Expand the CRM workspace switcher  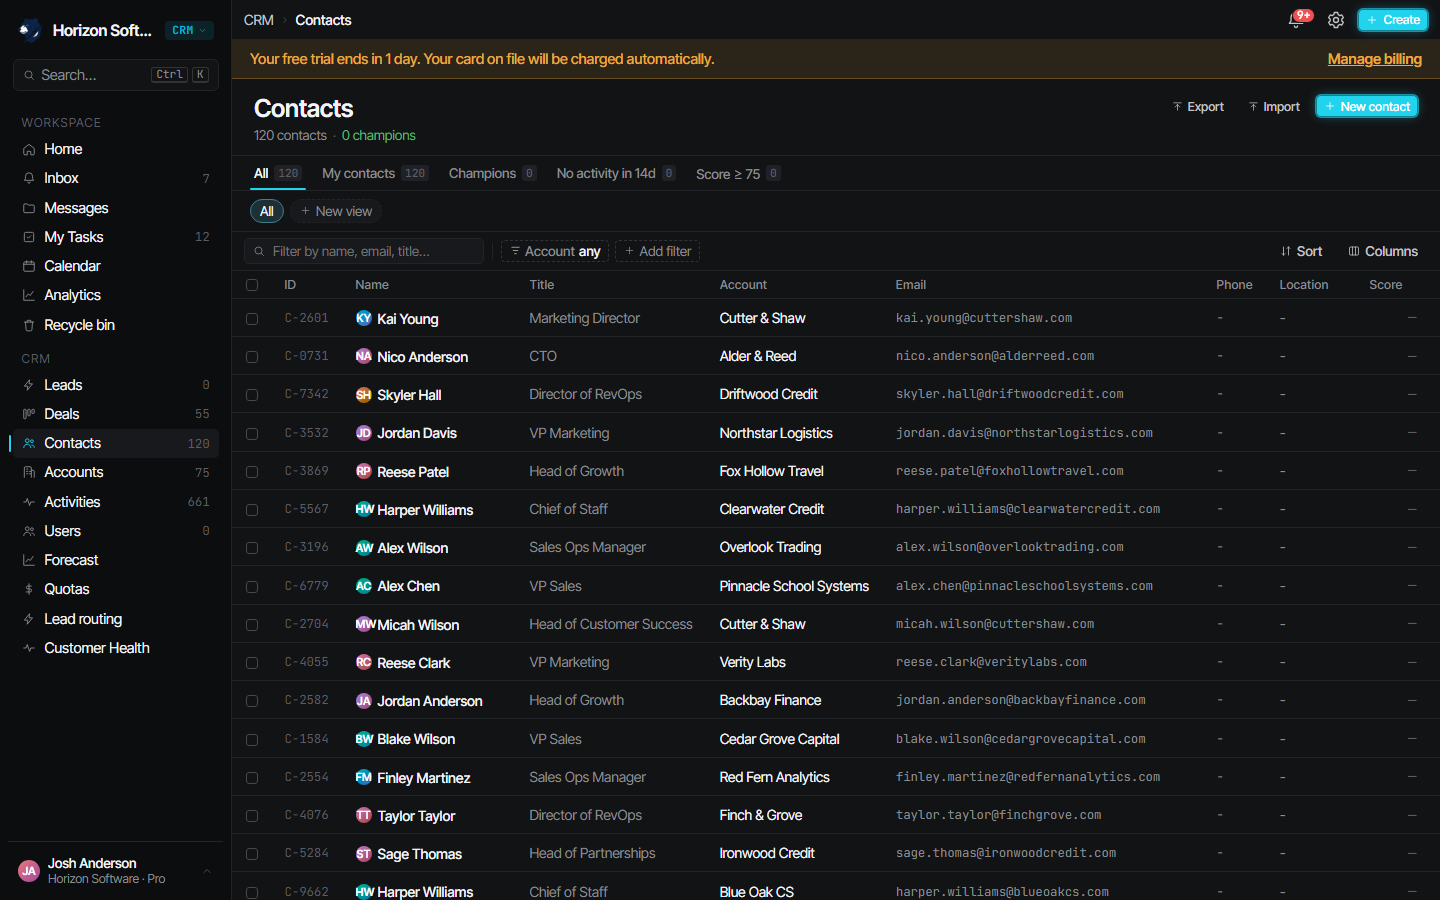click(189, 30)
